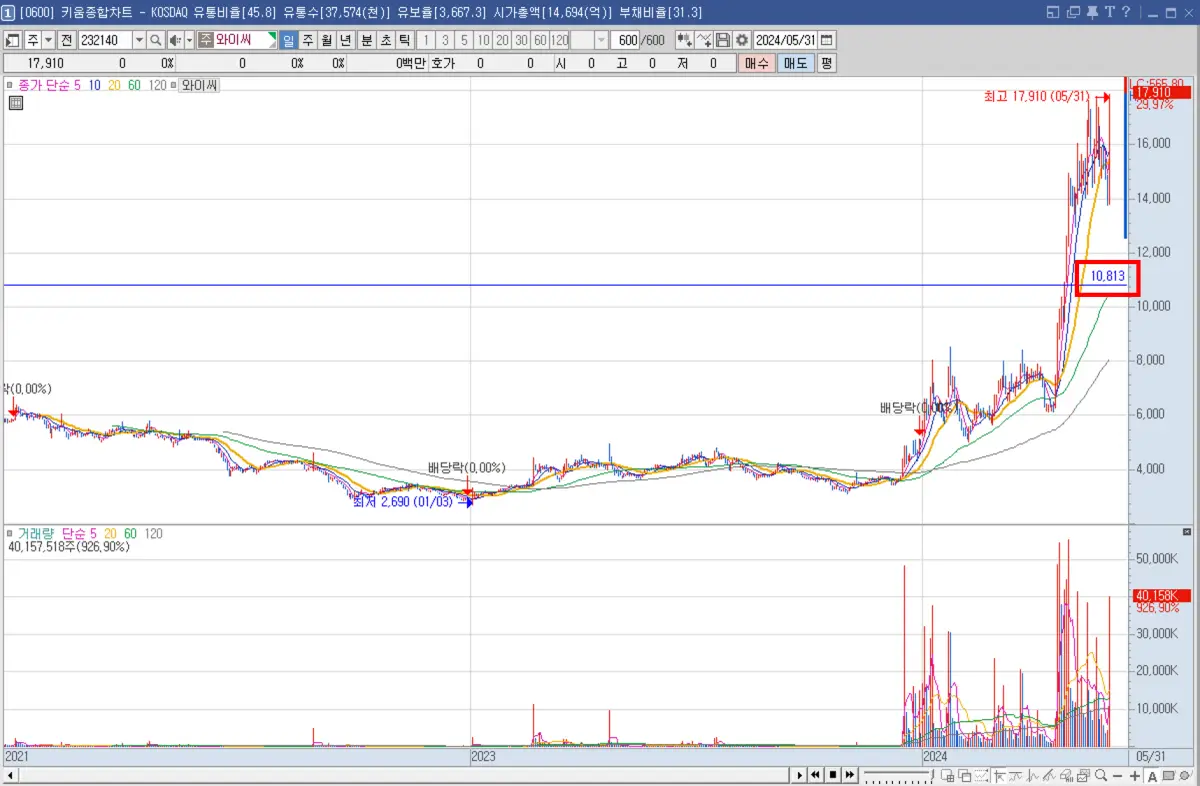The width and height of the screenshot is (1200, 786).
Task: Click the 매도 sell button
Action: pyautogui.click(x=795, y=63)
